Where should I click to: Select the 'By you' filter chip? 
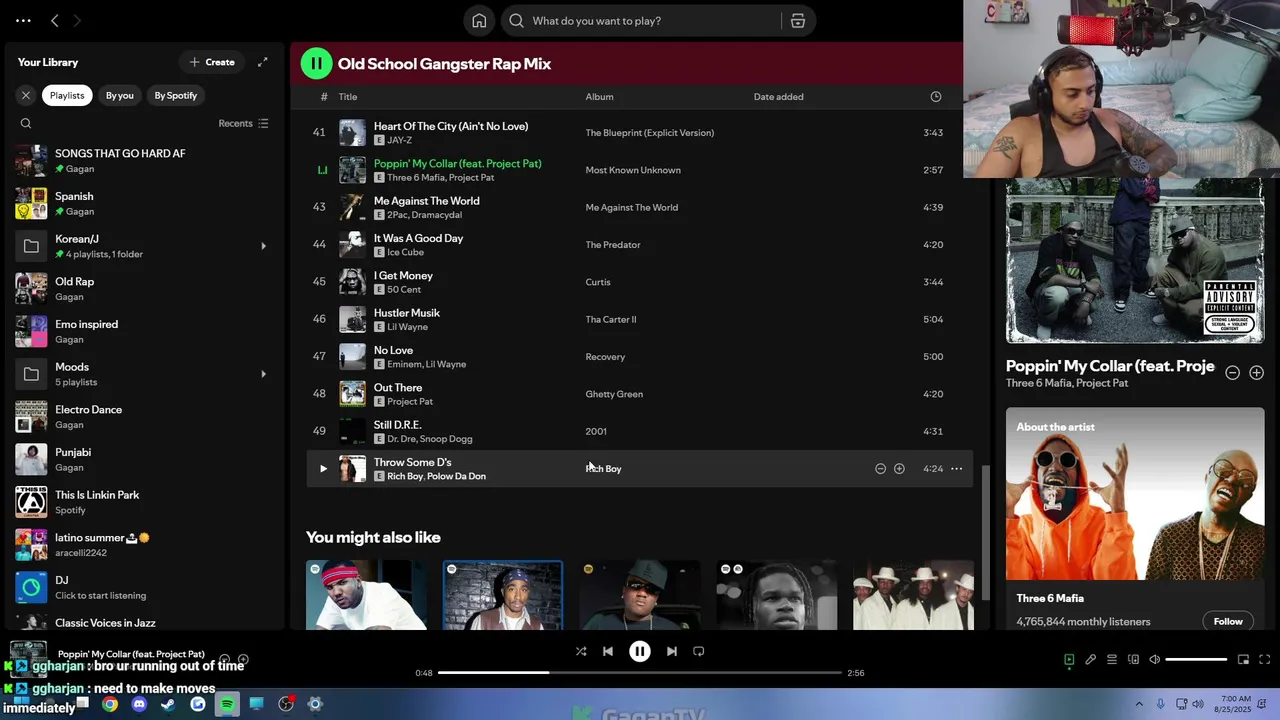[x=120, y=95]
